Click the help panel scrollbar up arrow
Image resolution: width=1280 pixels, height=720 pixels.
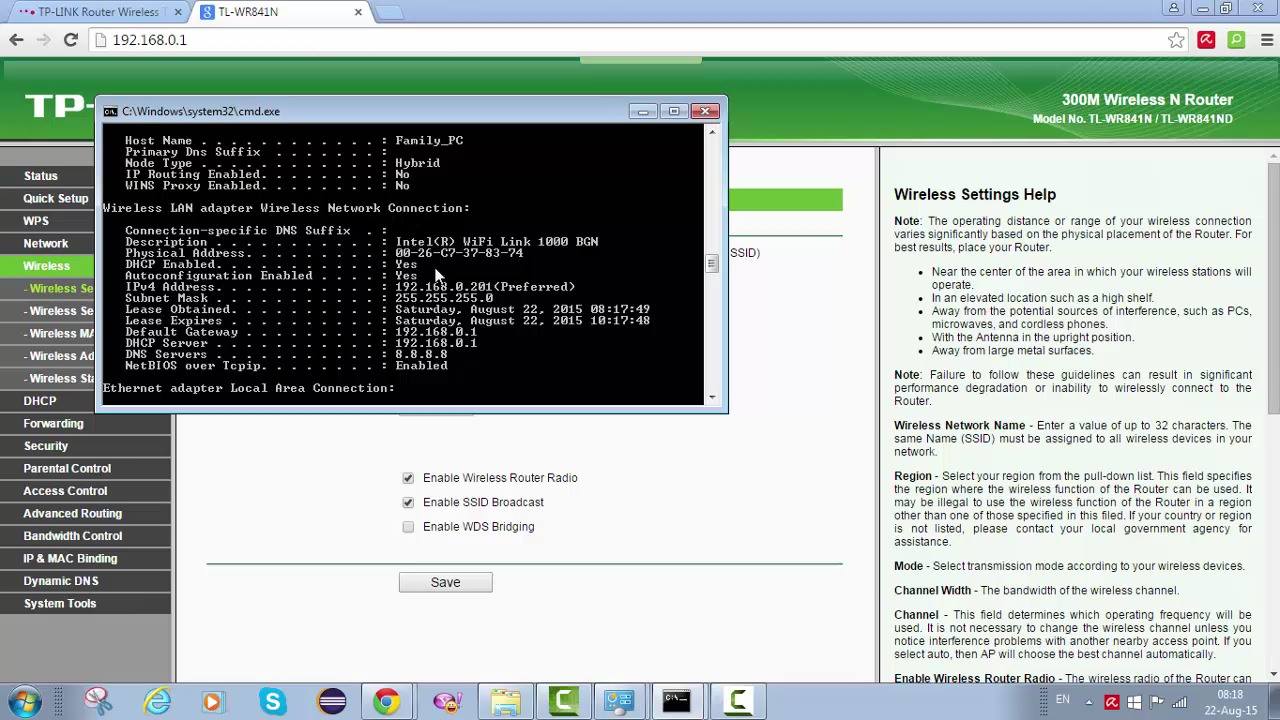point(1273,155)
